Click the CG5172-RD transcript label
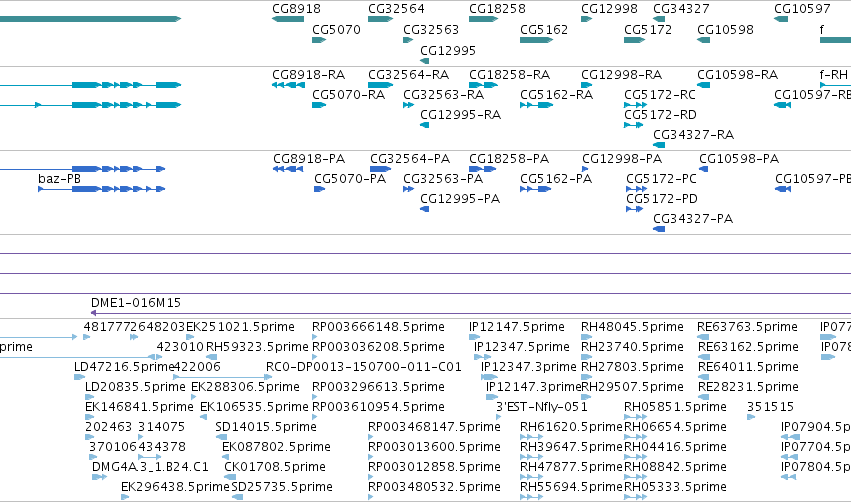 (x=661, y=115)
